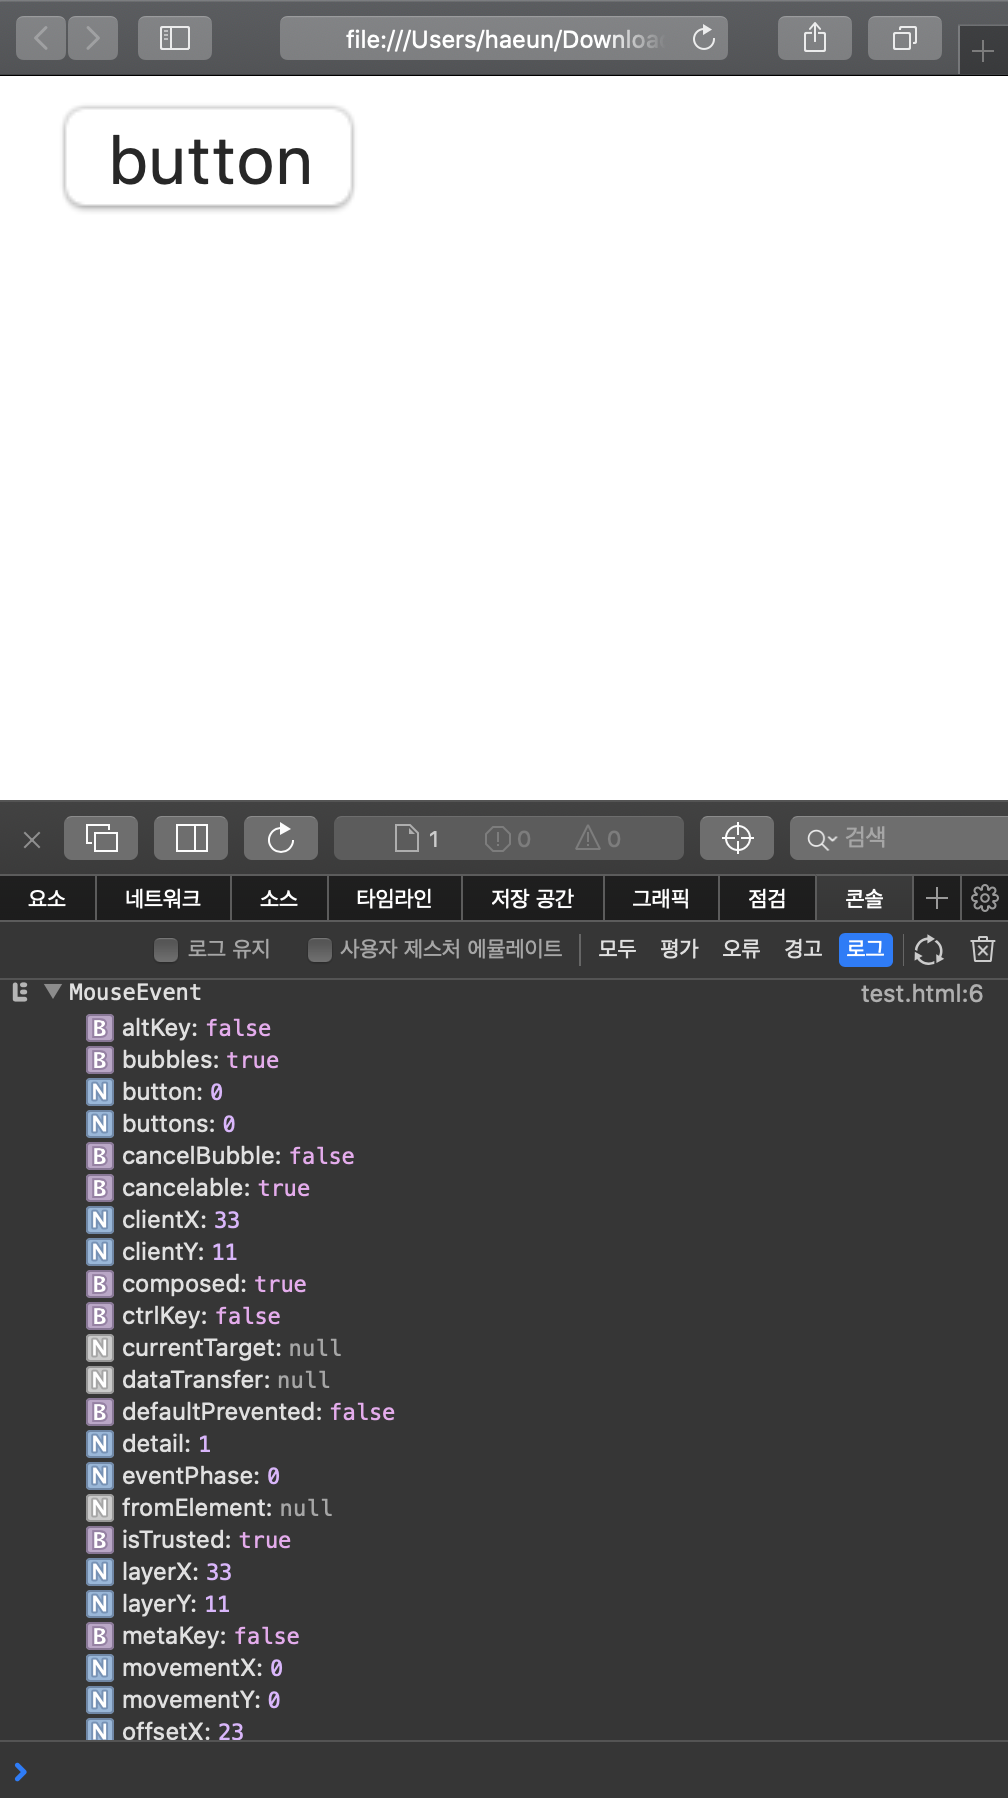Click the number type icon for detail
1008x1798 pixels.
[99, 1444]
